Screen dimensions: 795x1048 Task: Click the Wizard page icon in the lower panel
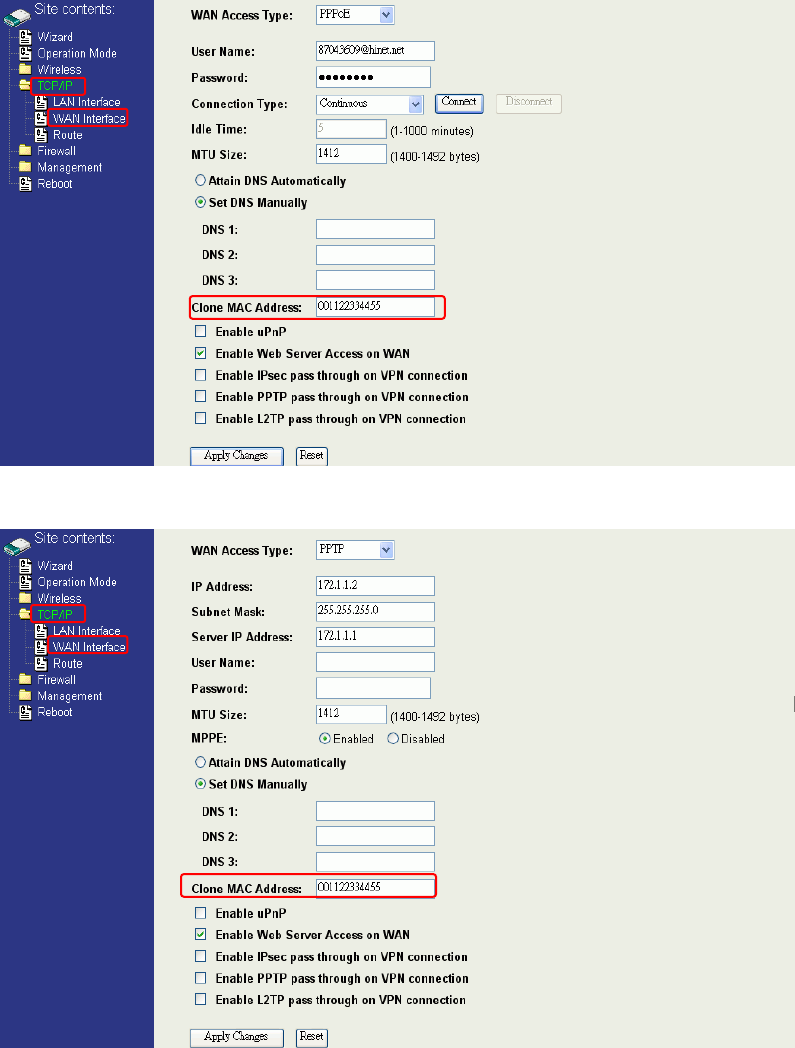tap(25, 565)
